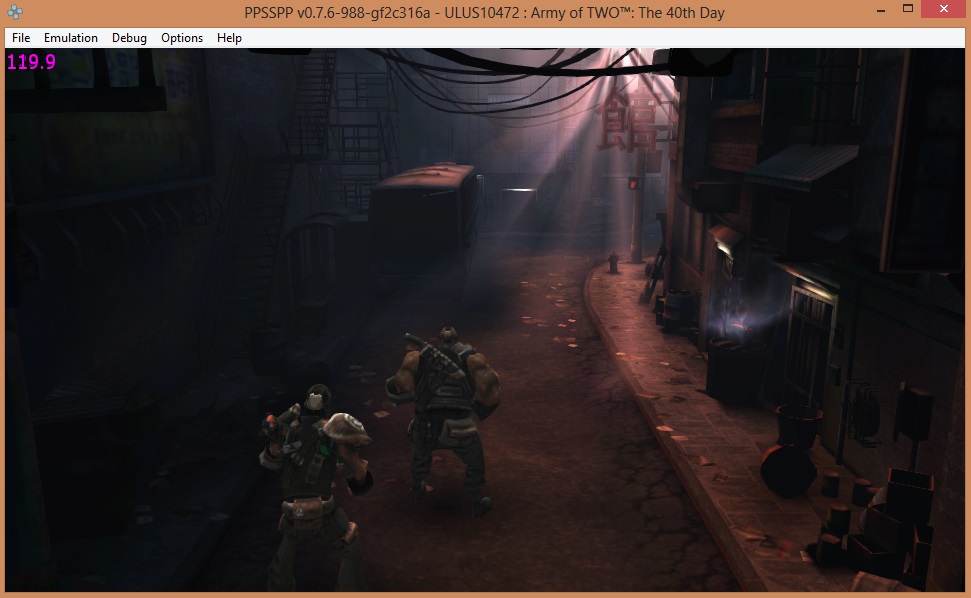The width and height of the screenshot is (971, 598).
Task: Click the PPSSPP app icon in title bar
Action: tap(14, 13)
